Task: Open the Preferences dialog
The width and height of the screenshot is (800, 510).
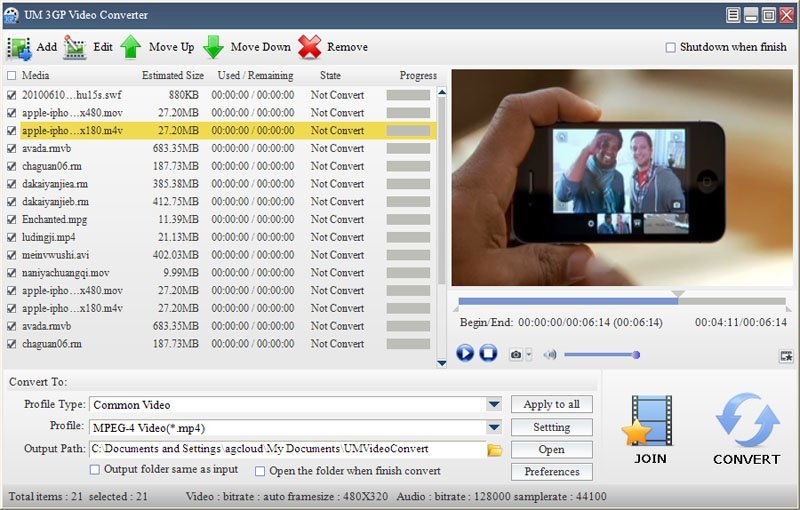Action: [x=551, y=471]
